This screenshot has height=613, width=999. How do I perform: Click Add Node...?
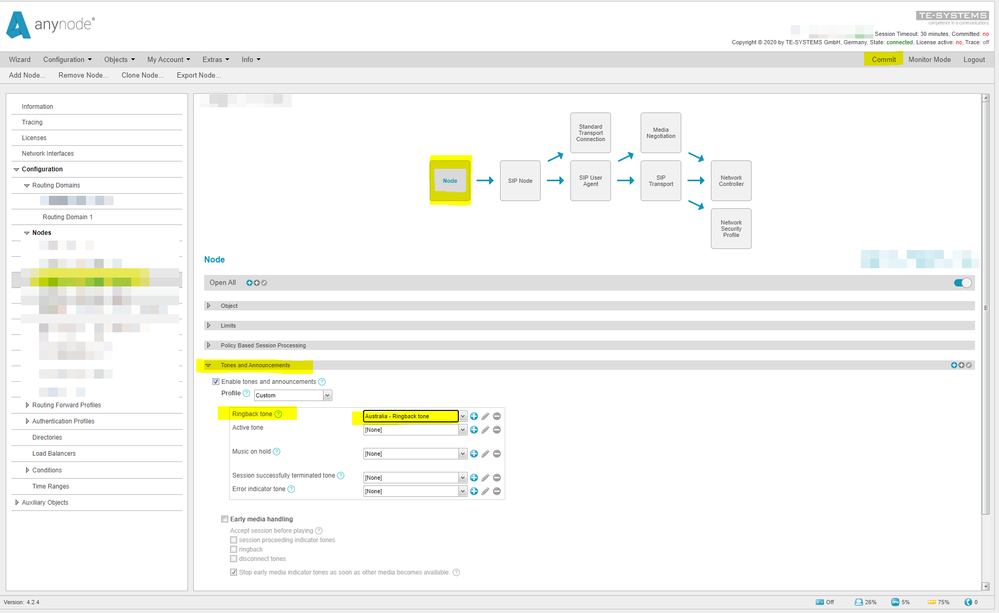pyautogui.click(x=27, y=75)
